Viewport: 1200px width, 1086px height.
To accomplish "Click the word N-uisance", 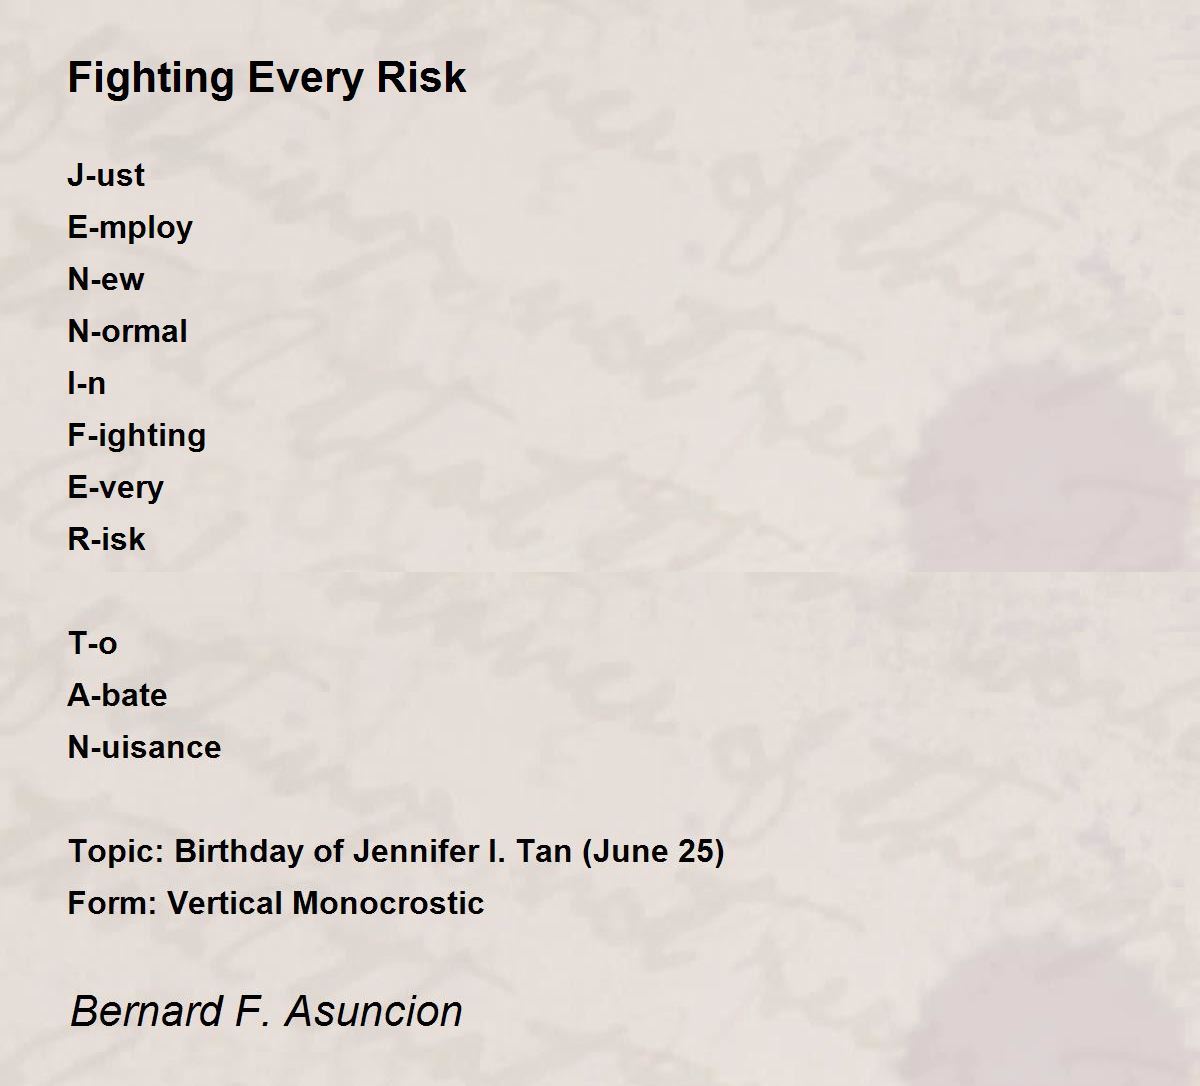I will pos(145,747).
